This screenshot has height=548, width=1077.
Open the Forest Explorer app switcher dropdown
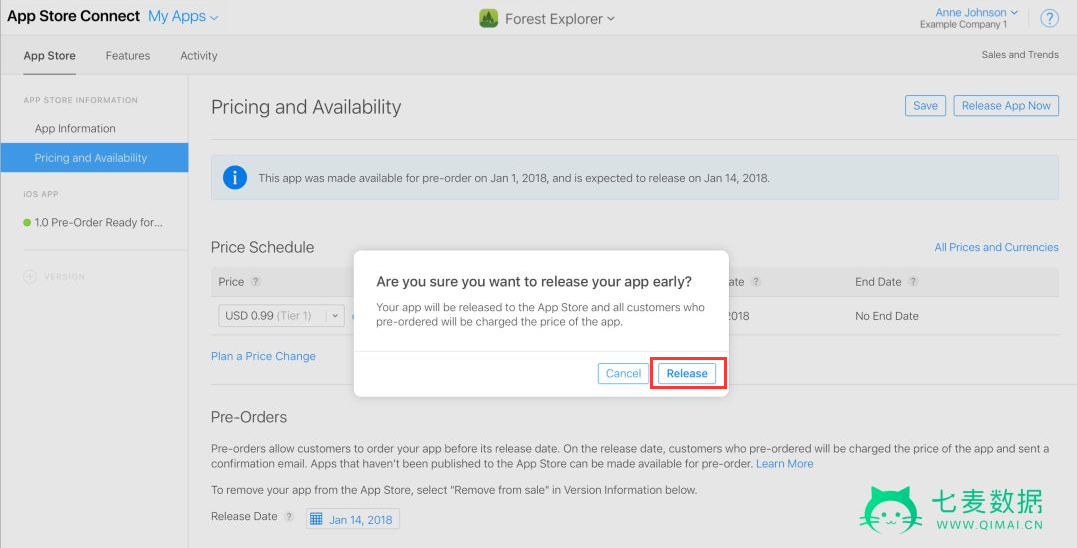pyautogui.click(x=560, y=19)
